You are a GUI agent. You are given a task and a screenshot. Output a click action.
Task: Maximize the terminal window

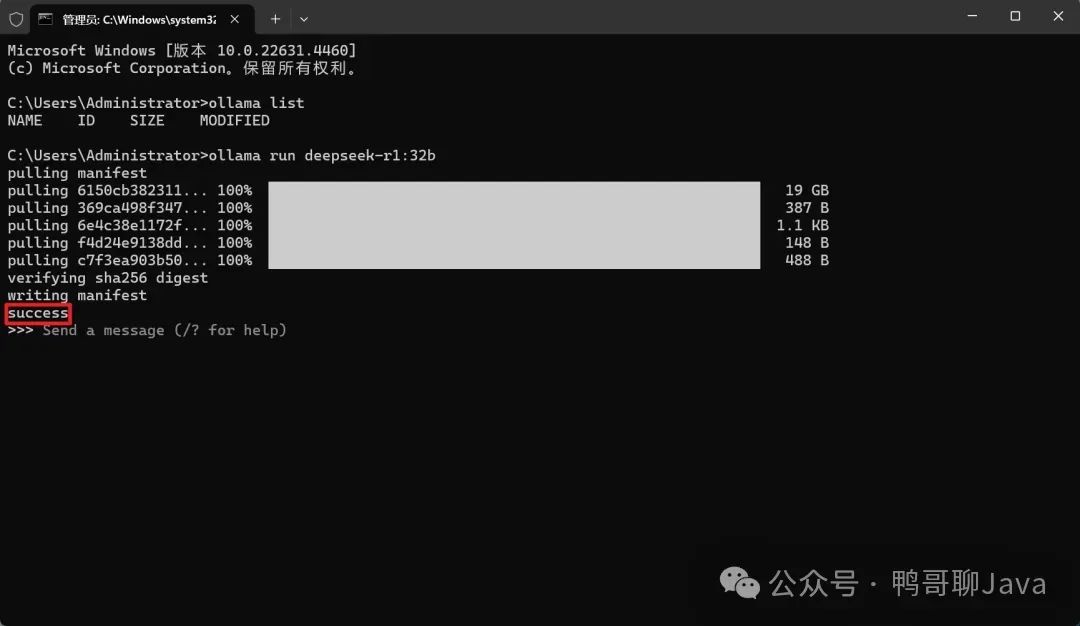click(x=1015, y=16)
